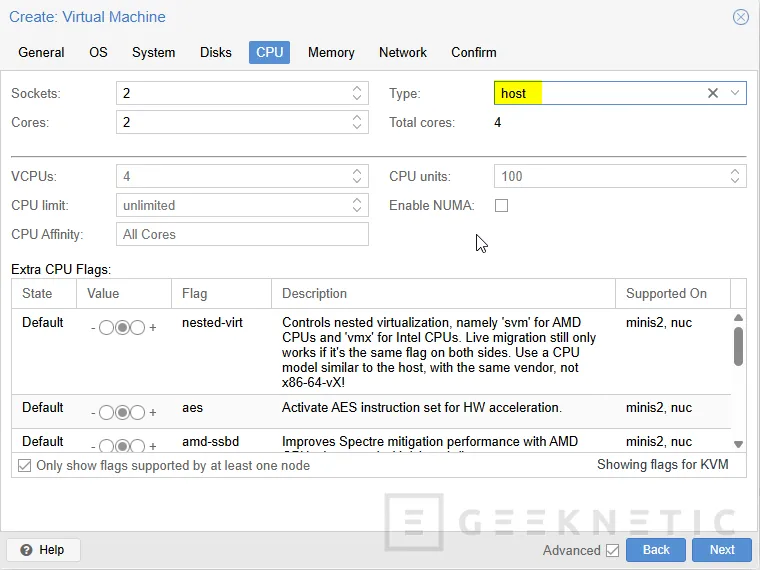Open the OS tab
Screen dimensions: 760x570
(98, 52)
